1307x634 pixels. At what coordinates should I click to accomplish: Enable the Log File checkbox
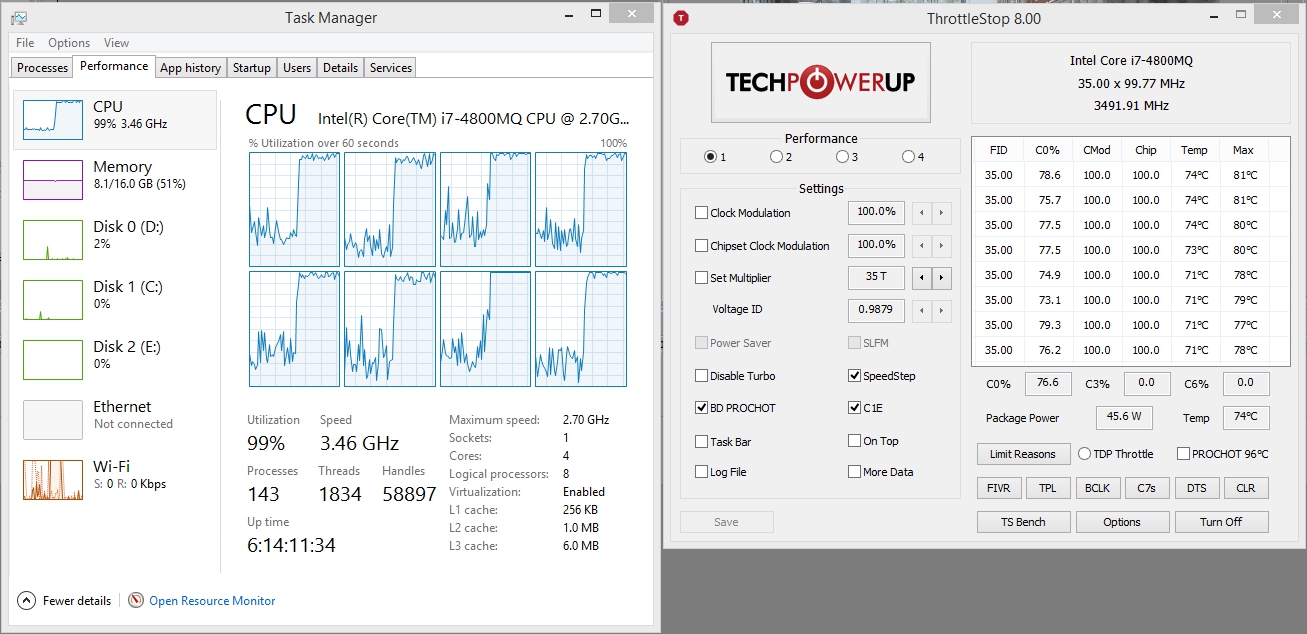(x=701, y=472)
